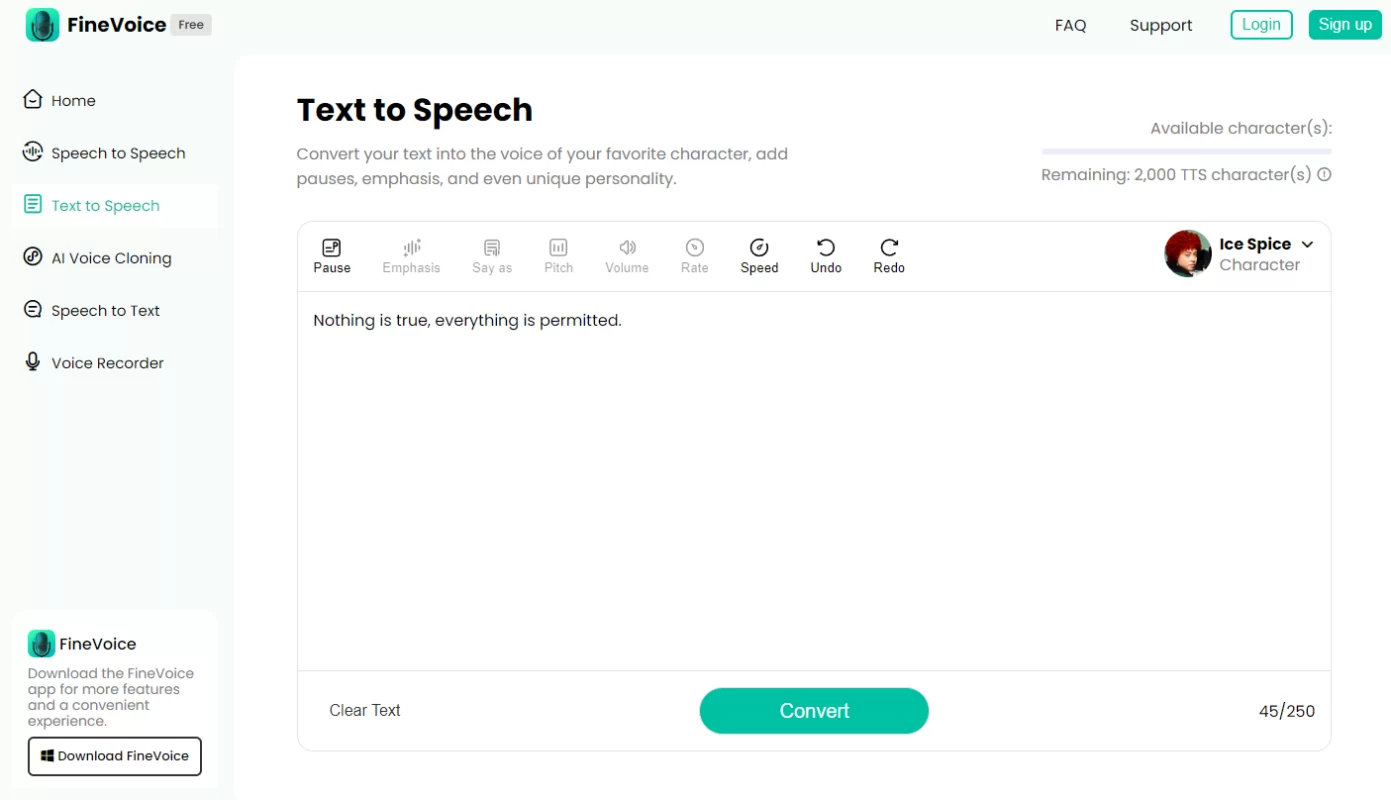Undo the last text edit
Screen dimensions: 1391x800
pos(826,247)
